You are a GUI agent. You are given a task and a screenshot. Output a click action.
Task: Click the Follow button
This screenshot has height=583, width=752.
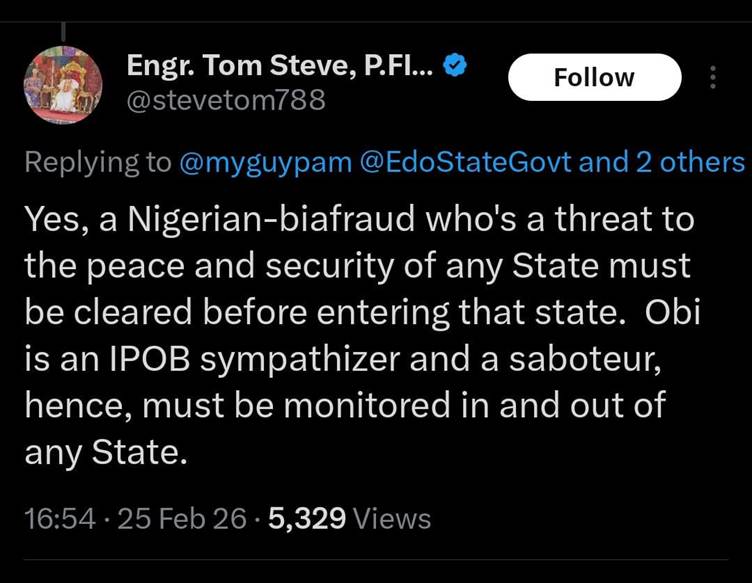(x=594, y=78)
